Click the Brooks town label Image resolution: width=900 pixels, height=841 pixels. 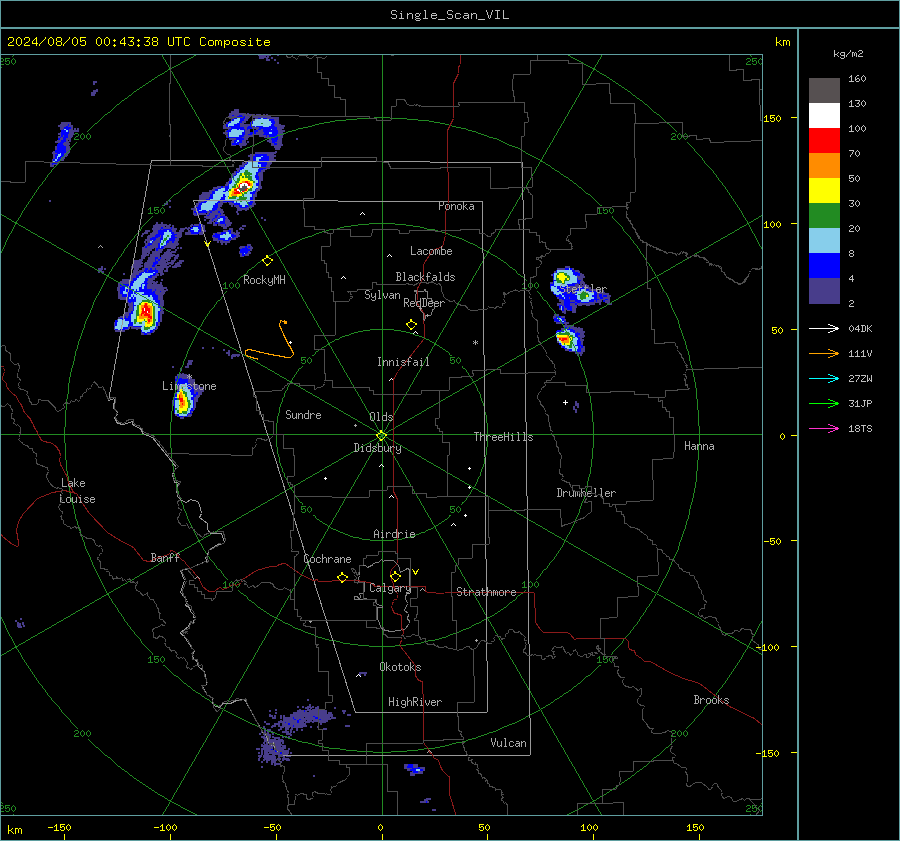[711, 700]
